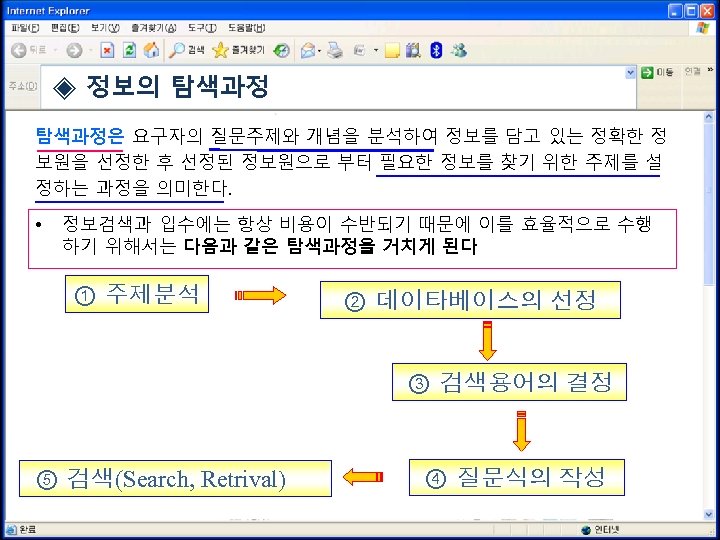The height and width of the screenshot is (540, 720).
Task: Click the ② 데이타베이스의 선정 box
Action: (x=470, y=300)
